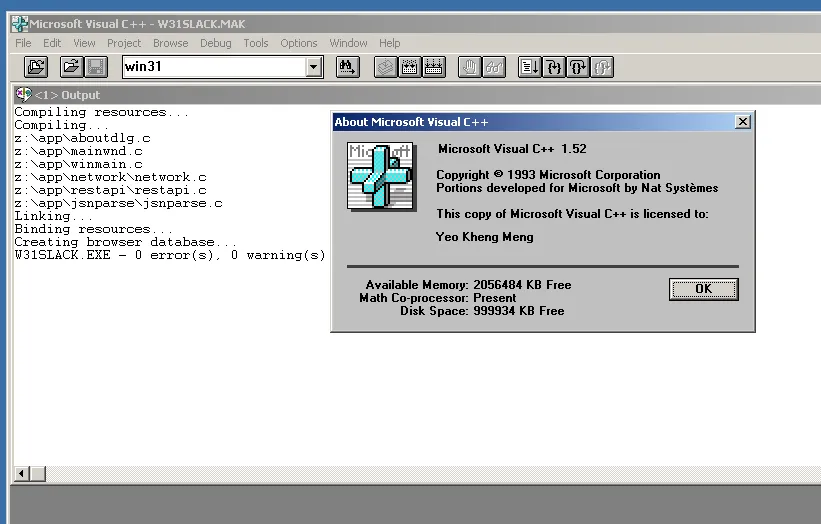This screenshot has height=524, width=821.
Task: Click the Visual C++ application title bar icon
Action: [x=20, y=24]
